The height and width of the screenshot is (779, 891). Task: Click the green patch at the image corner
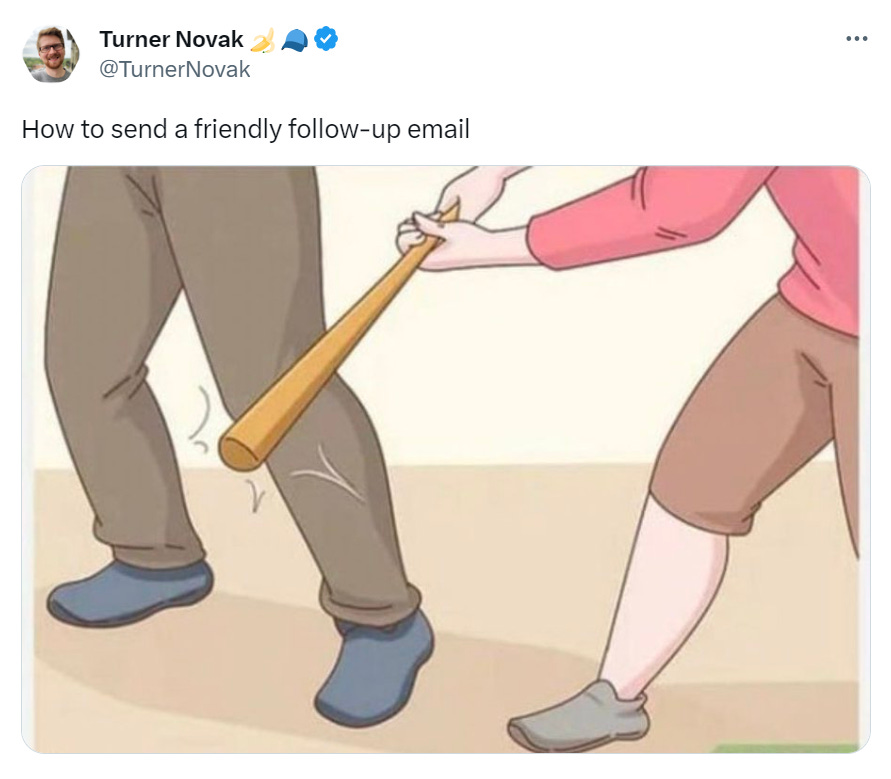[787, 748]
